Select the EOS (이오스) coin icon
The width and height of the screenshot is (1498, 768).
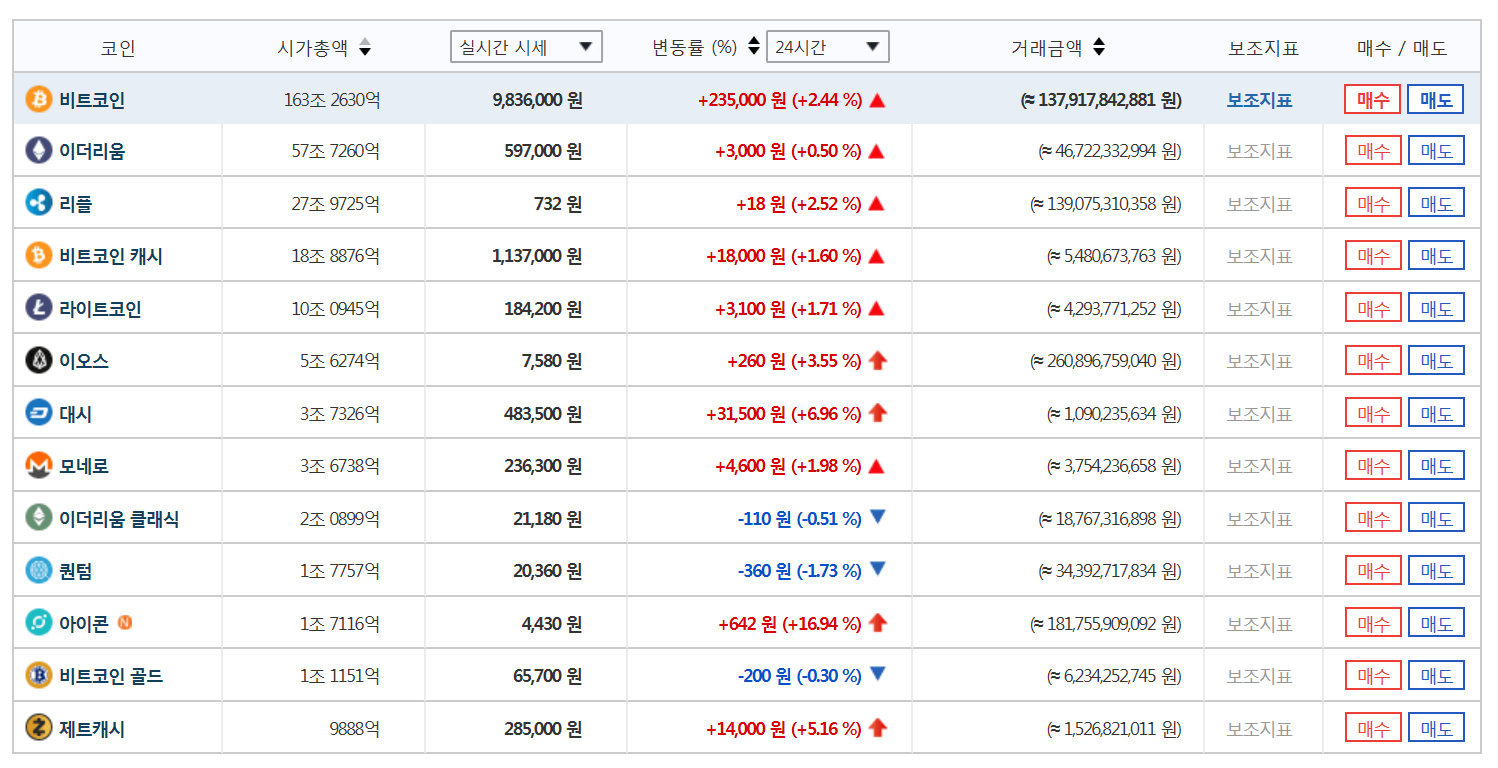click(39, 360)
